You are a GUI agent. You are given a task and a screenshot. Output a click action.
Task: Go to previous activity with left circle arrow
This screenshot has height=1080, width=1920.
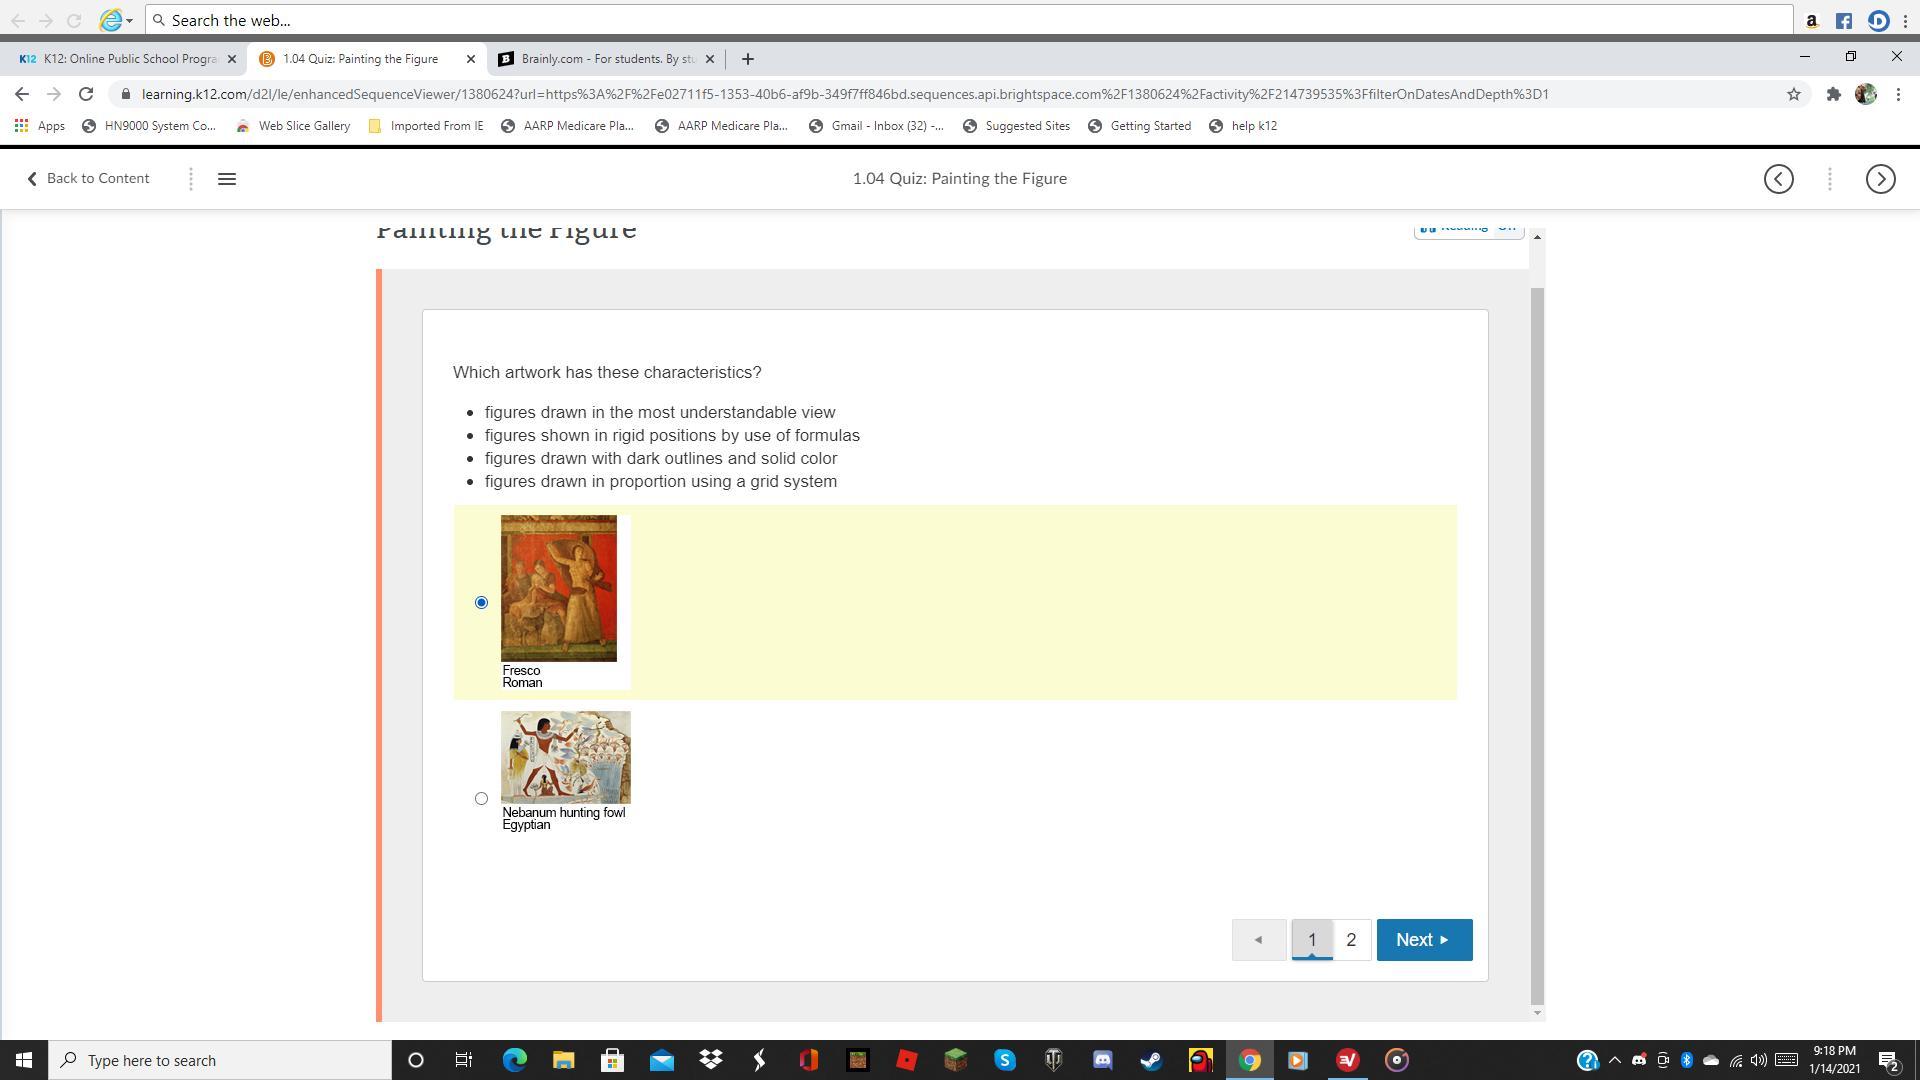pos(1778,179)
